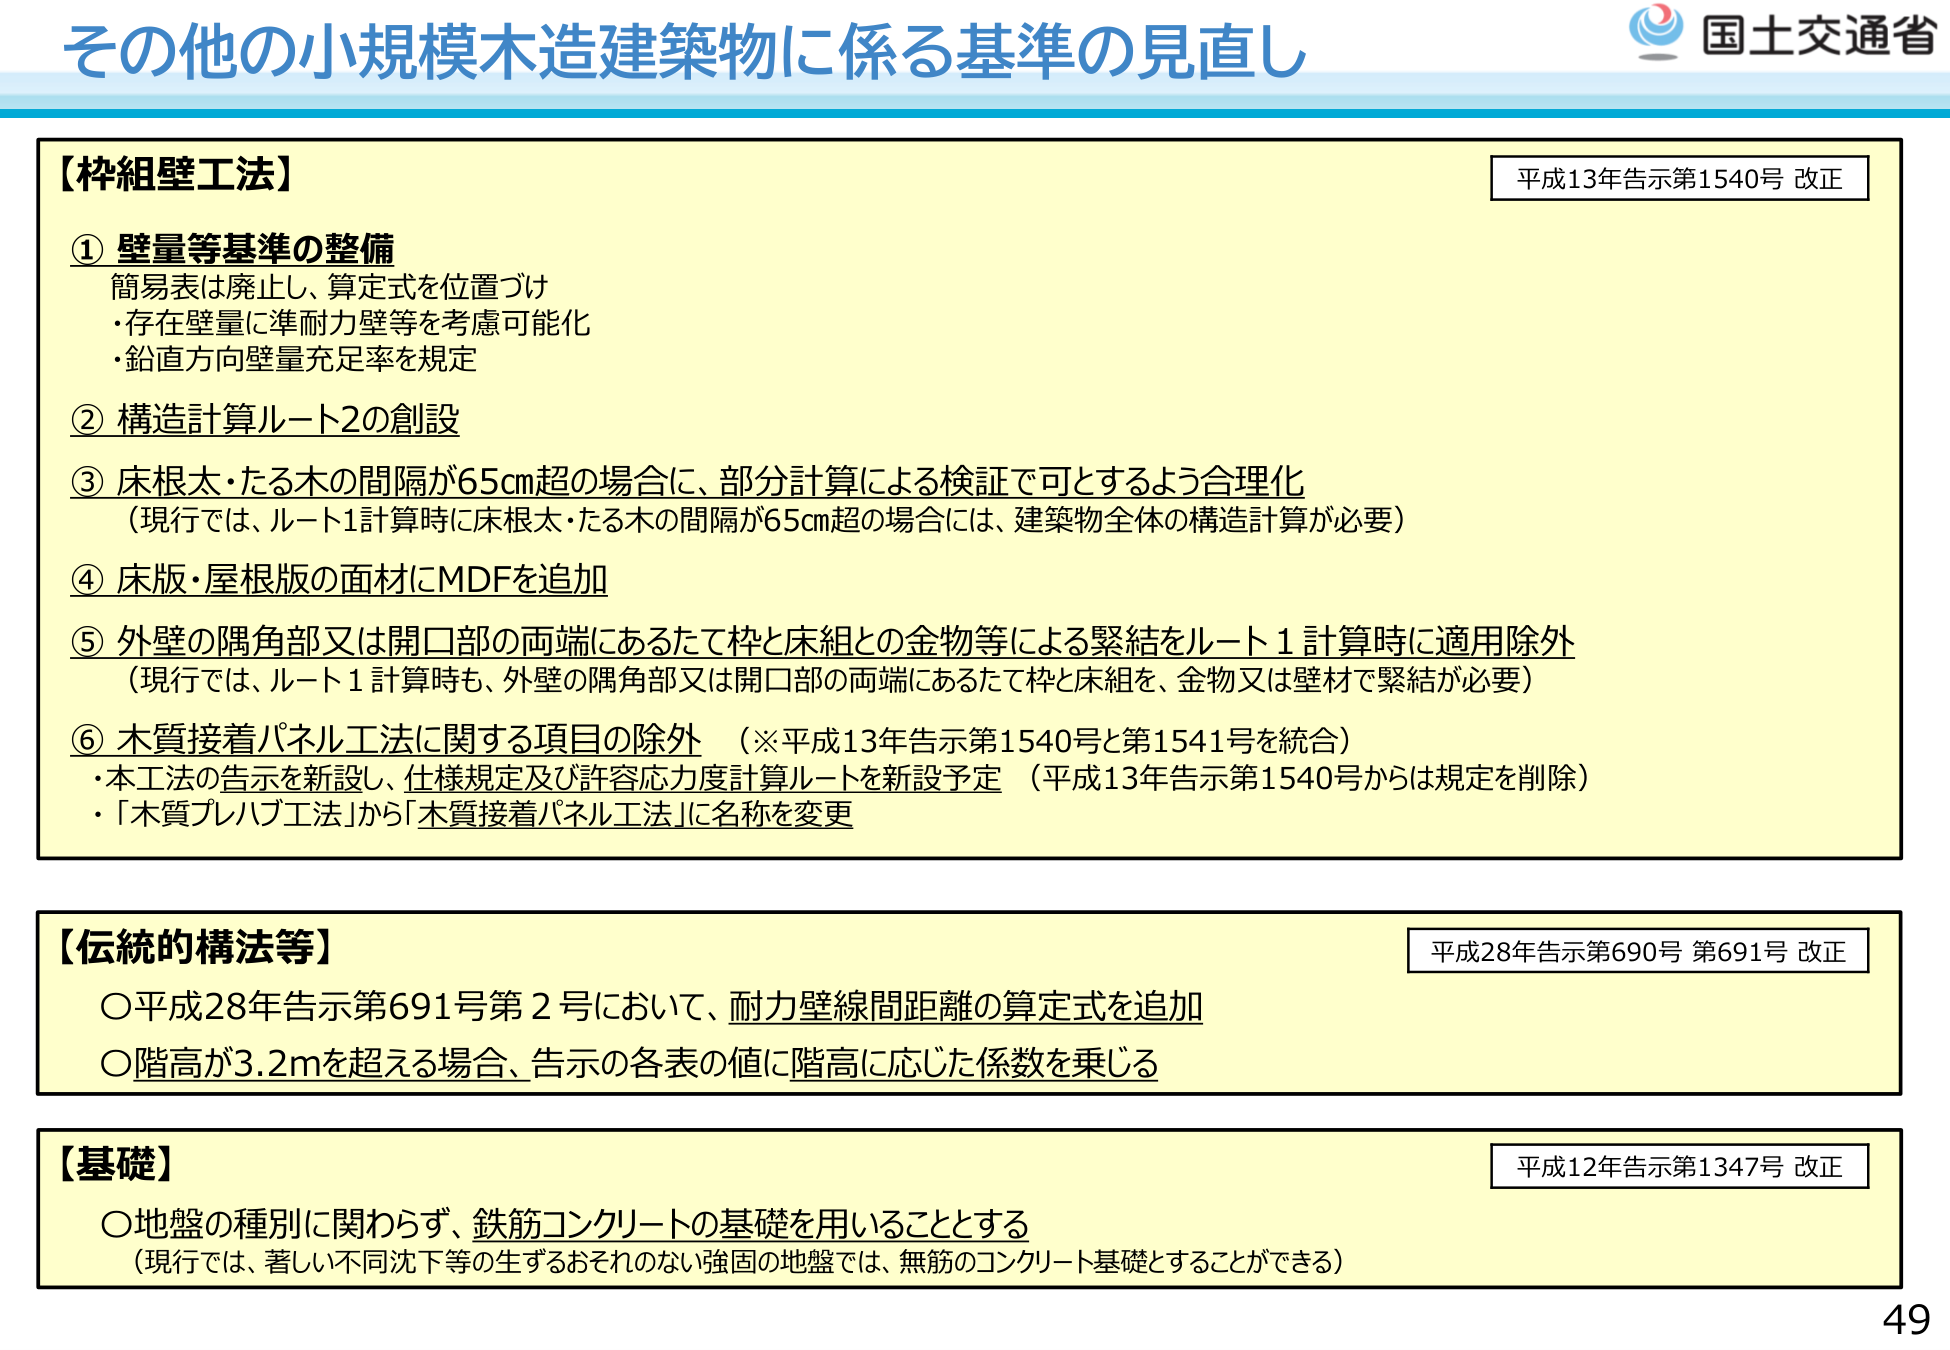Click the 平成12年告示第1347号 改正 label box
Screen dimensions: 1950x1350
click(1679, 1167)
